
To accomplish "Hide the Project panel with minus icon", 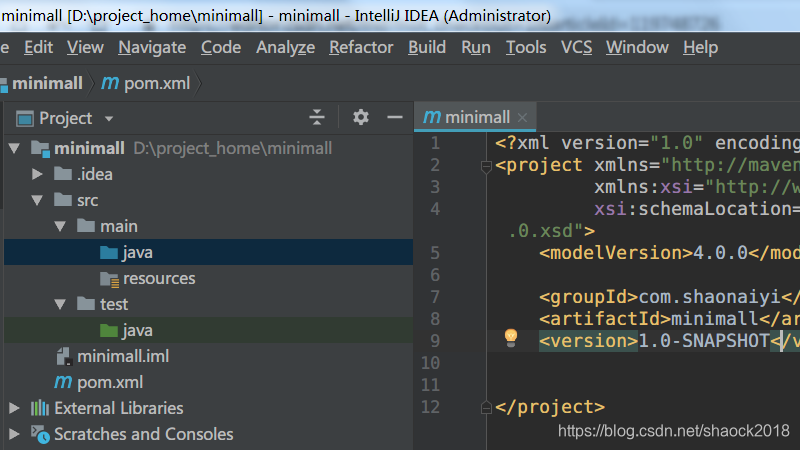I will coord(395,117).
